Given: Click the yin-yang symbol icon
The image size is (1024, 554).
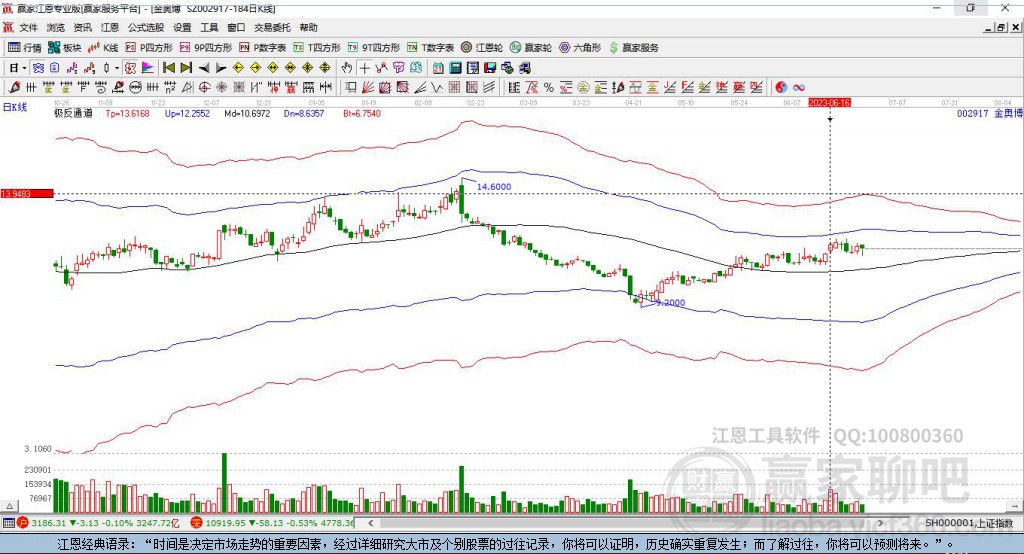Looking at the screenshot, I should (781, 88).
